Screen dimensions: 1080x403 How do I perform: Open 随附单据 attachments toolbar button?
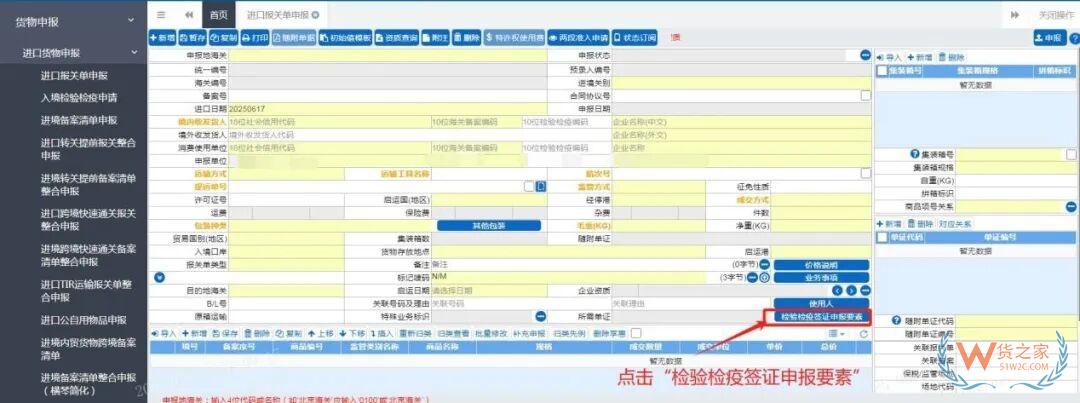pyautogui.click(x=294, y=38)
